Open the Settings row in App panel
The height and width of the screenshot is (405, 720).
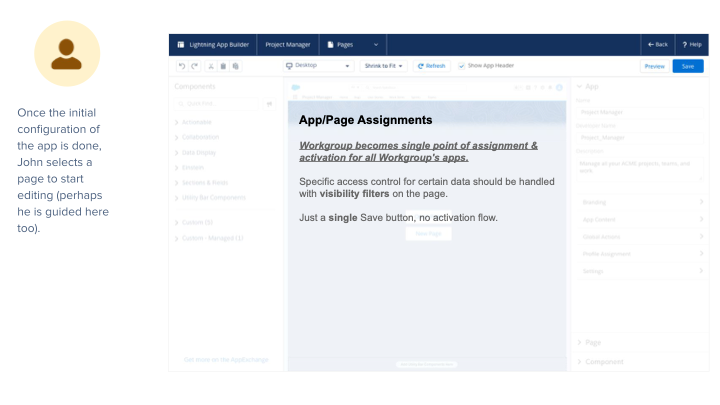[x=641, y=271]
